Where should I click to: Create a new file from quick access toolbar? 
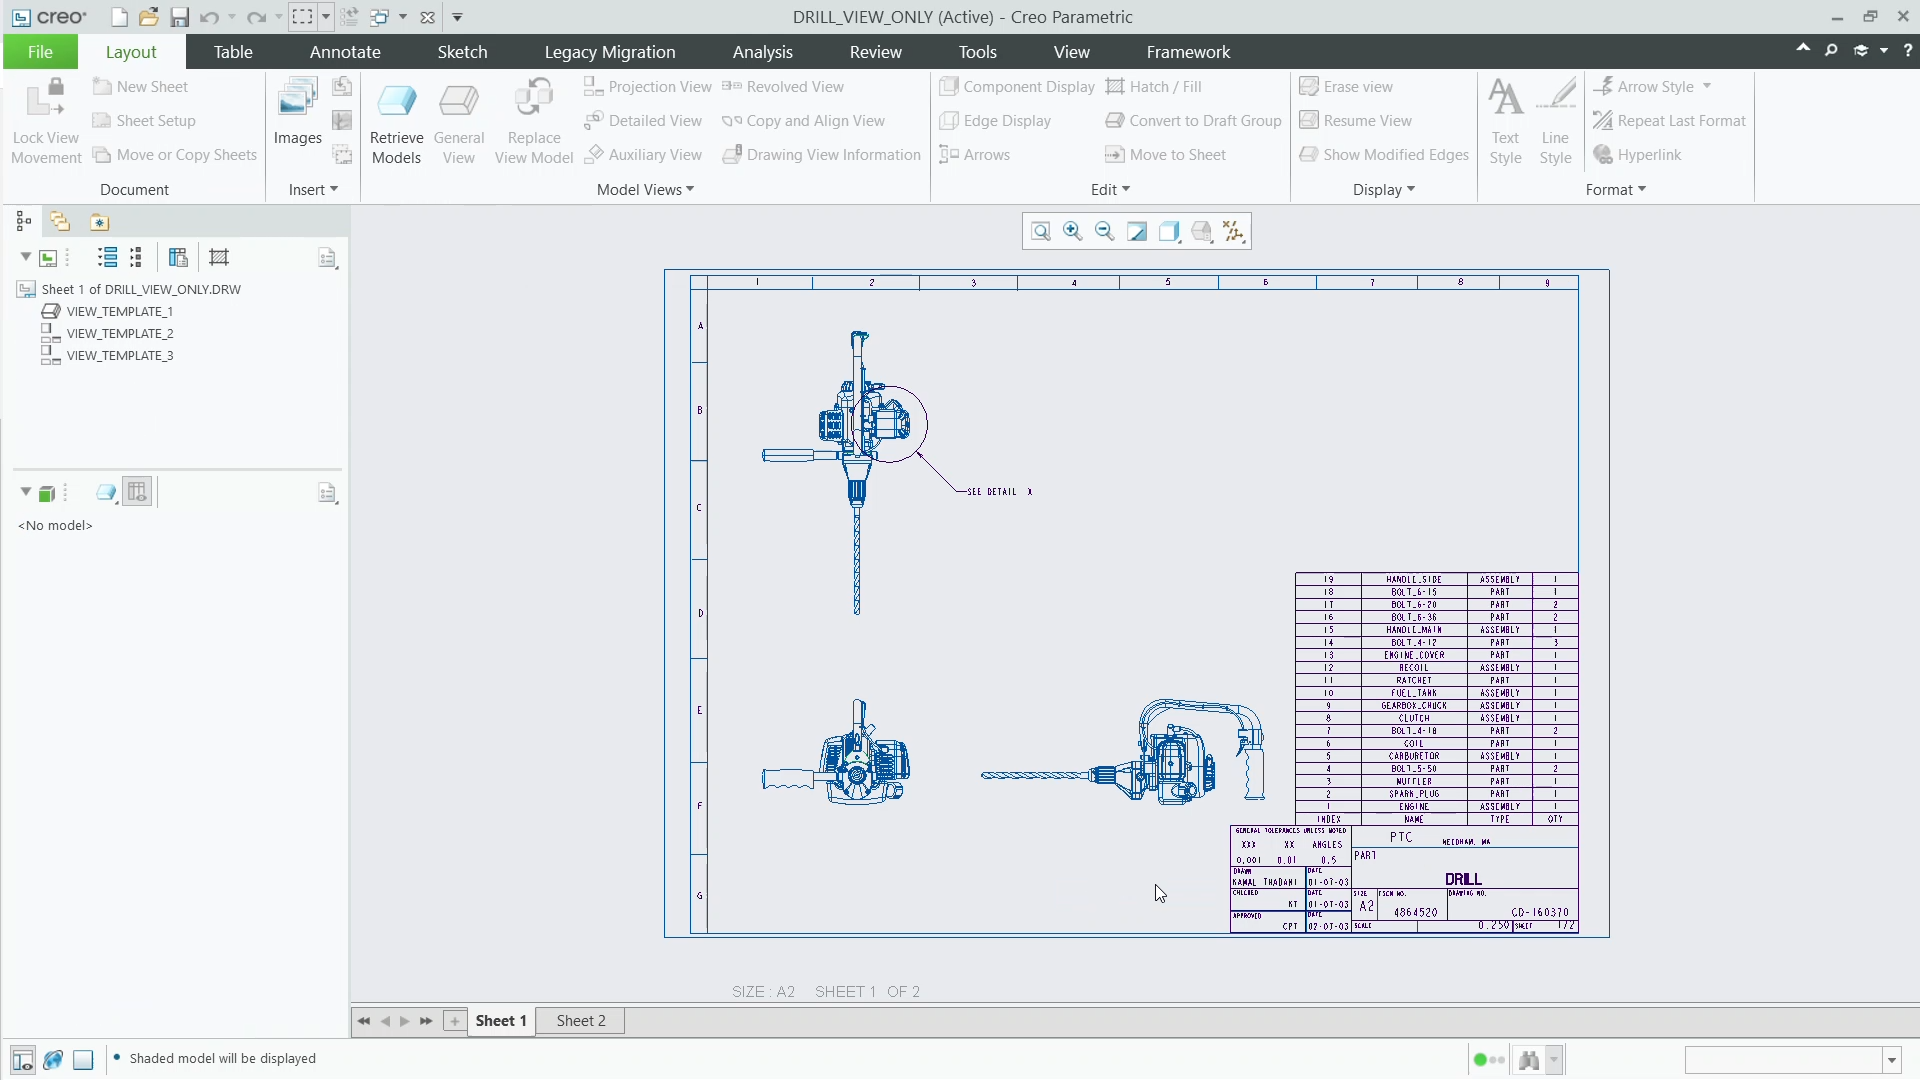[119, 17]
